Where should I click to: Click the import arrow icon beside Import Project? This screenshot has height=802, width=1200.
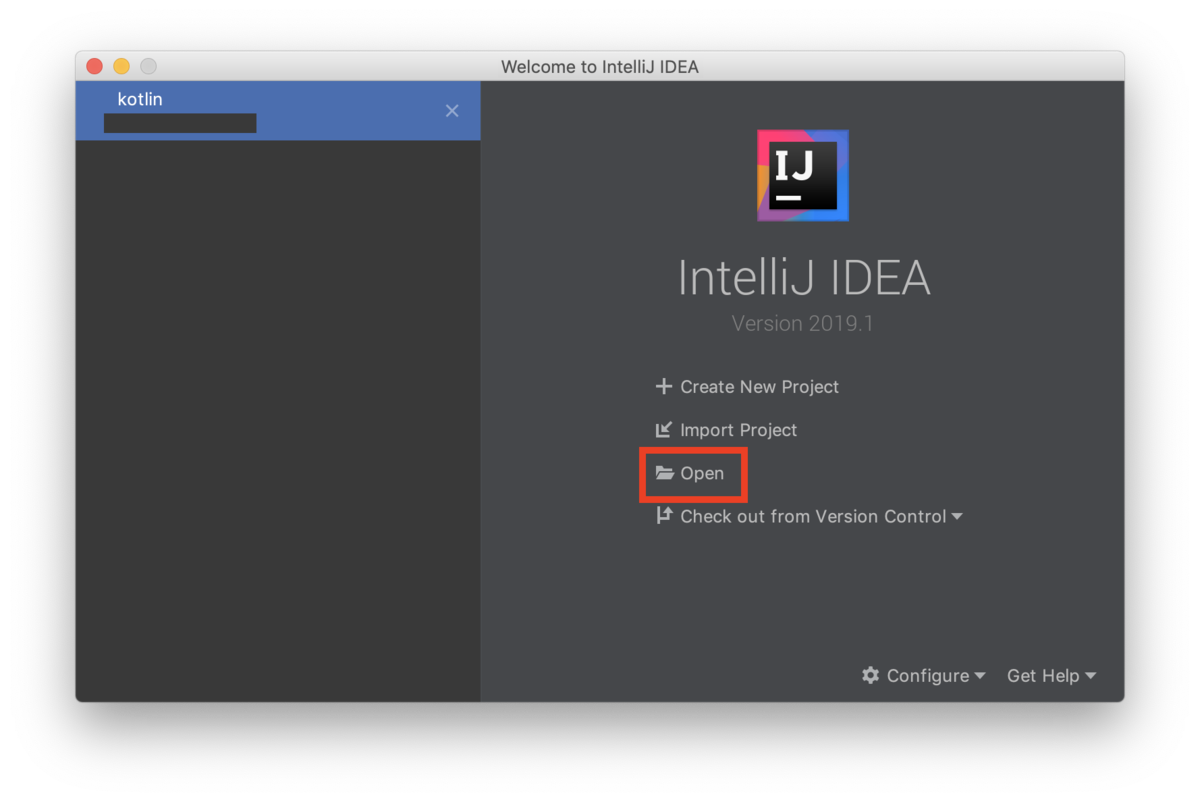click(x=663, y=430)
